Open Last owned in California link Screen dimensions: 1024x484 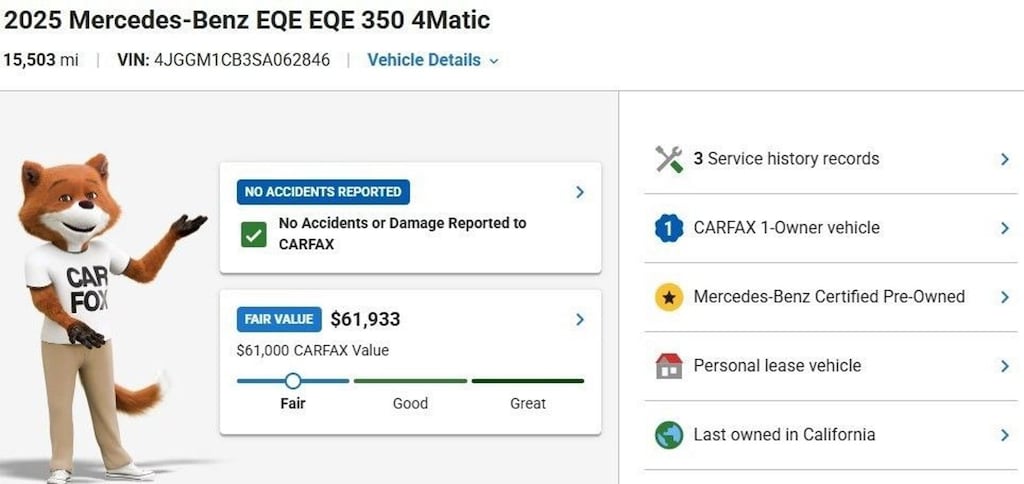(x=784, y=434)
